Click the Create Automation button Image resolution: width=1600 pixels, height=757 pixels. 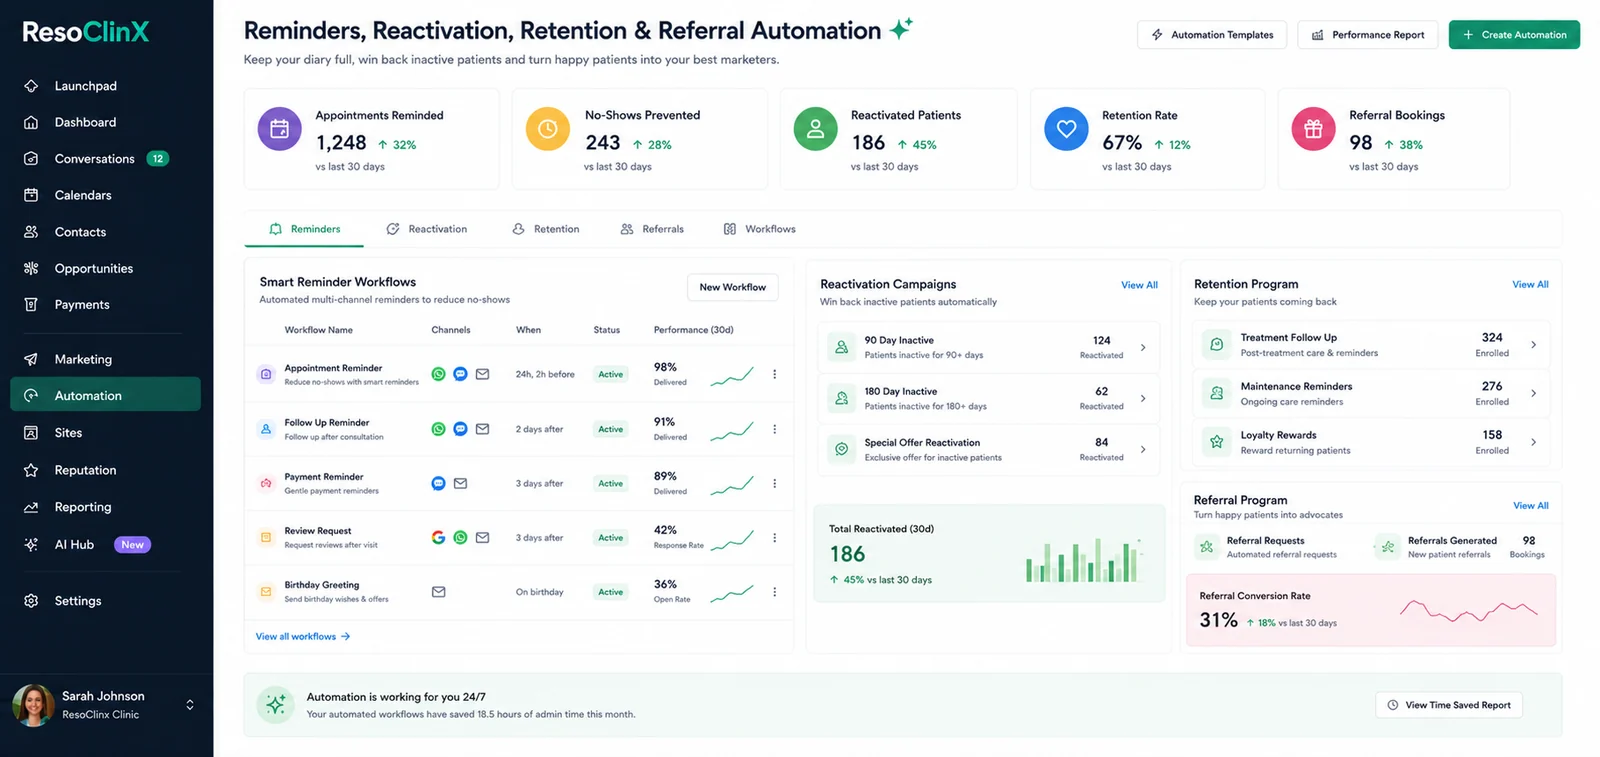1514,35
